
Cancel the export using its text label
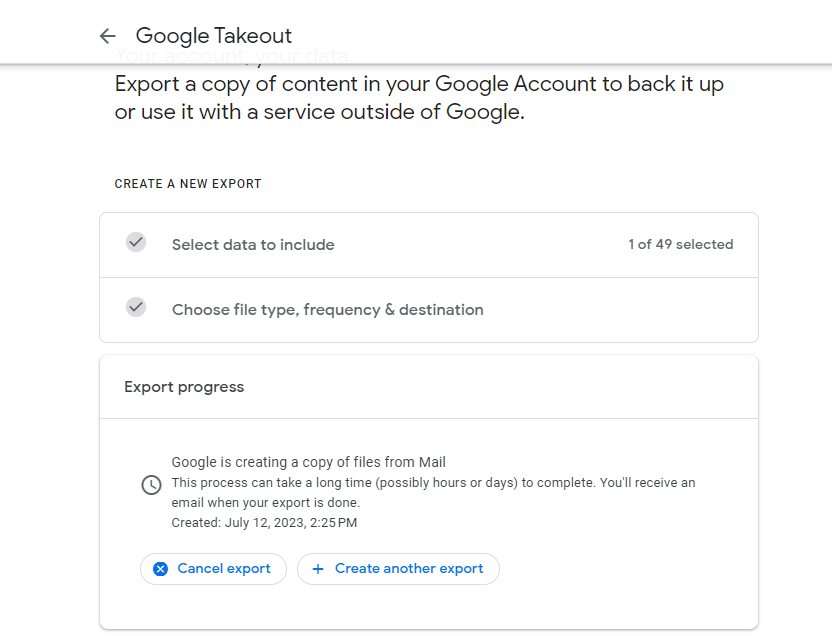[224, 569]
